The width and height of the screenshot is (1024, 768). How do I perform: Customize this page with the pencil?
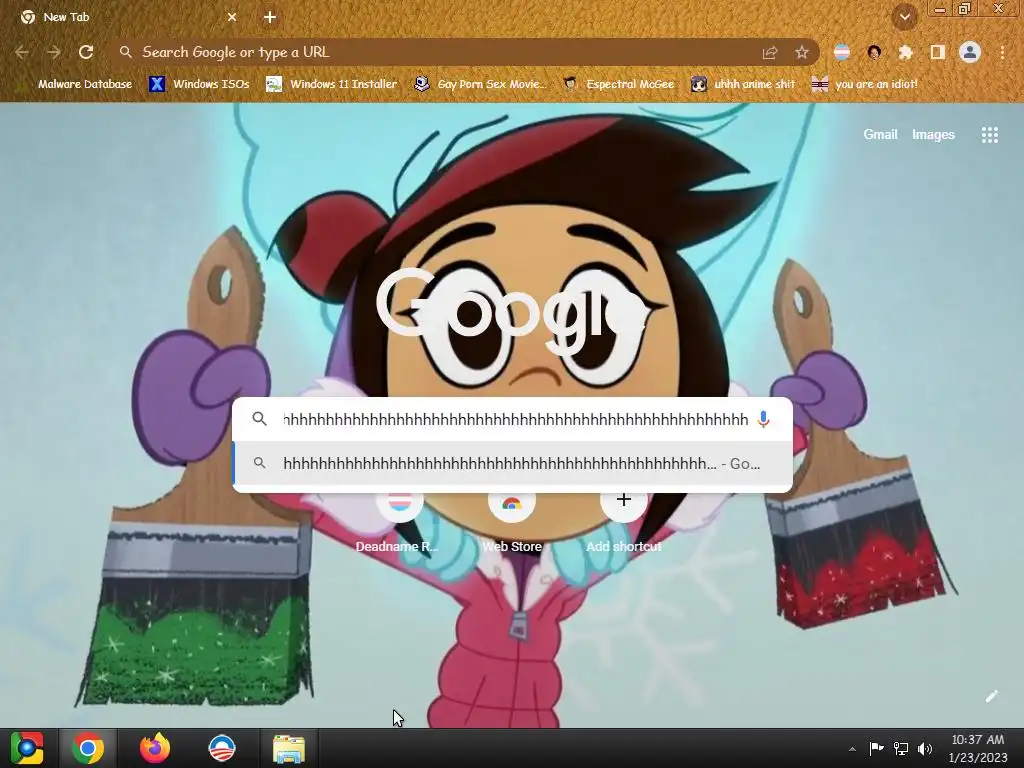click(991, 696)
